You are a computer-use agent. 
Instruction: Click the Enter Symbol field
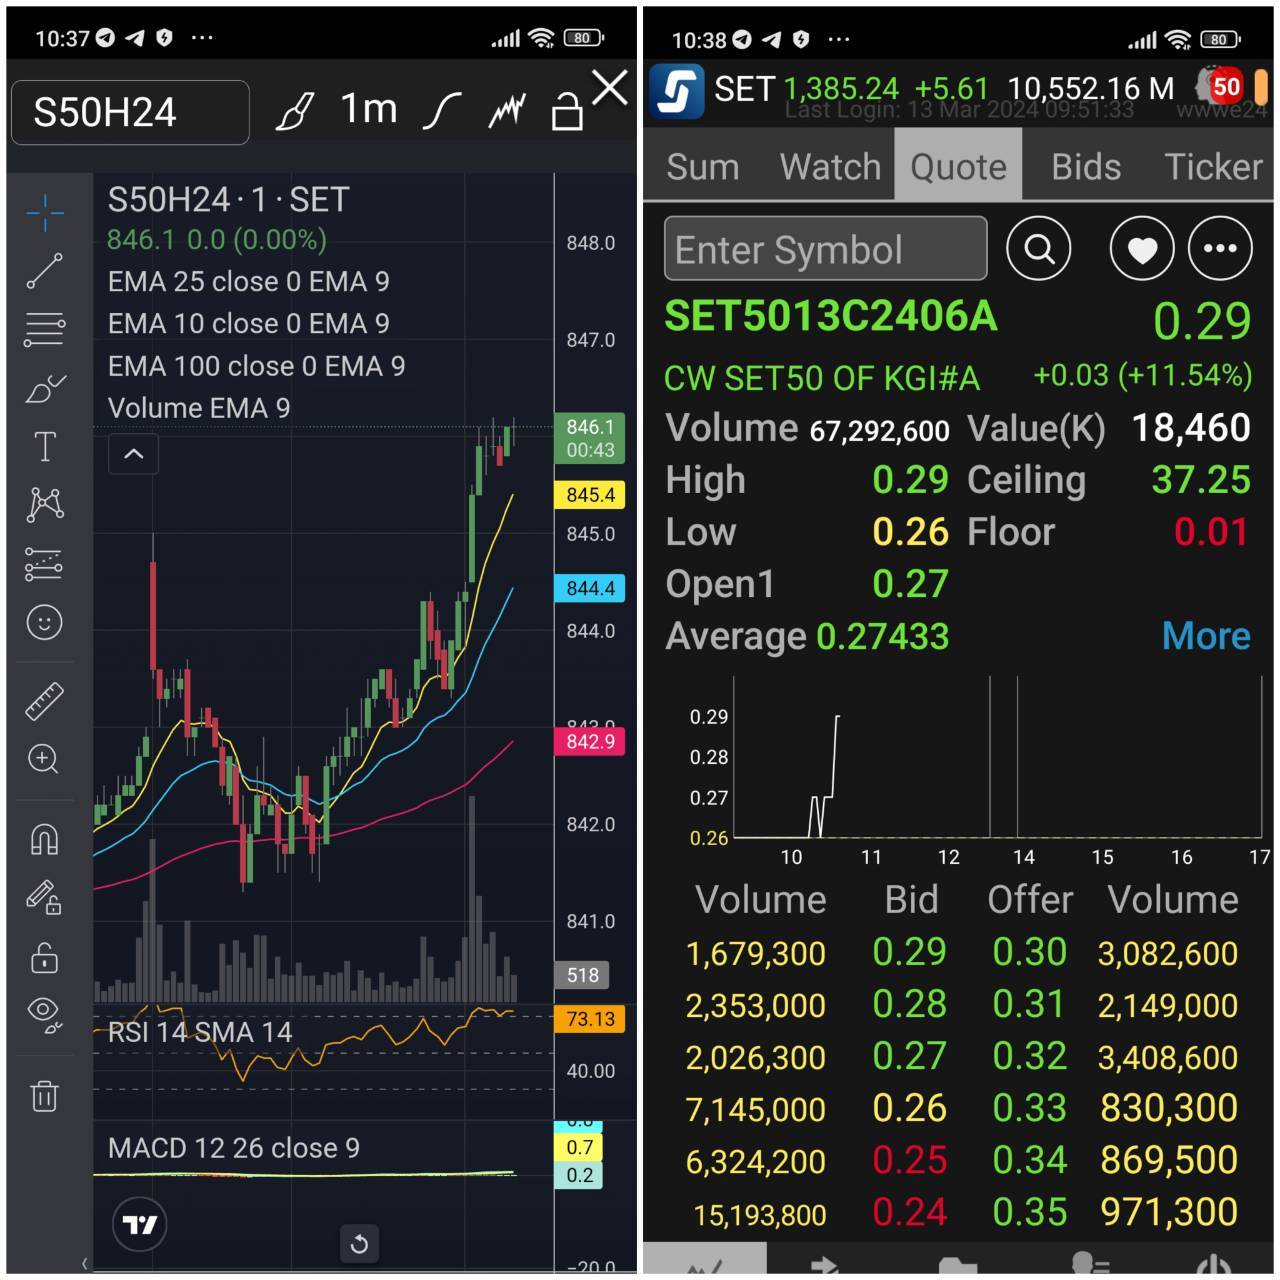(x=826, y=249)
